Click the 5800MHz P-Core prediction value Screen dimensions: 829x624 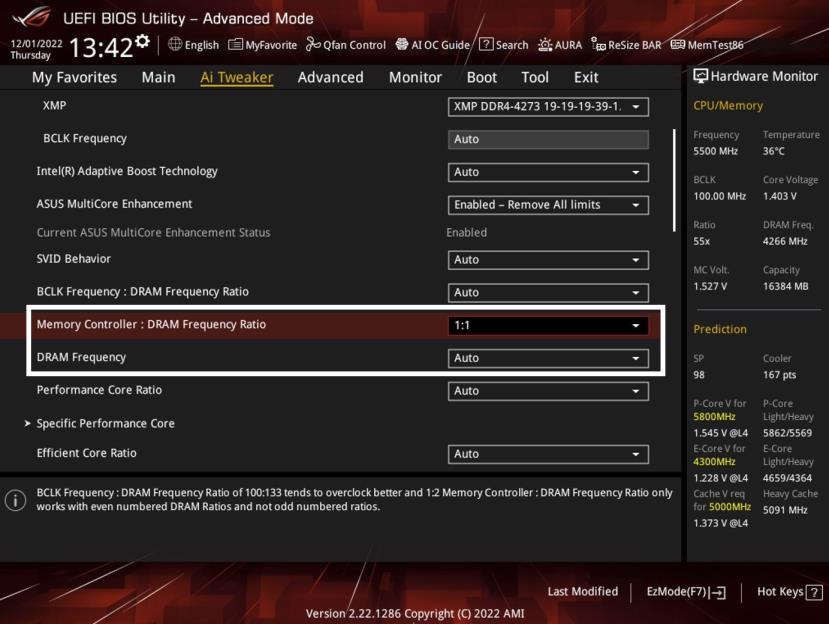coord(714,417)
